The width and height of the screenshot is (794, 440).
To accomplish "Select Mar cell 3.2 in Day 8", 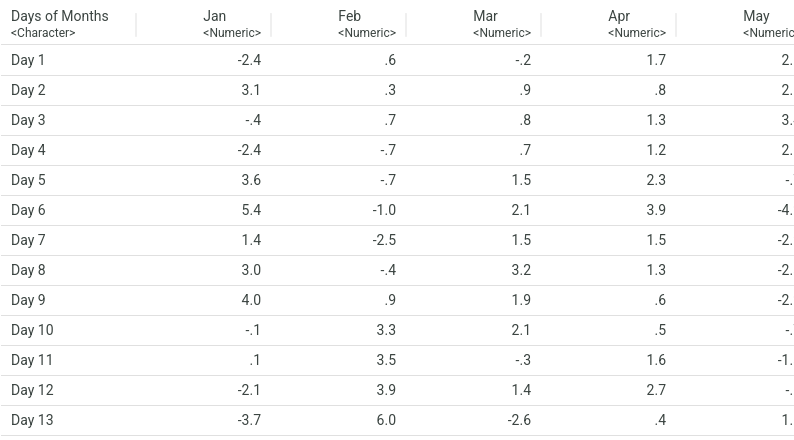I will pos(520,270).
